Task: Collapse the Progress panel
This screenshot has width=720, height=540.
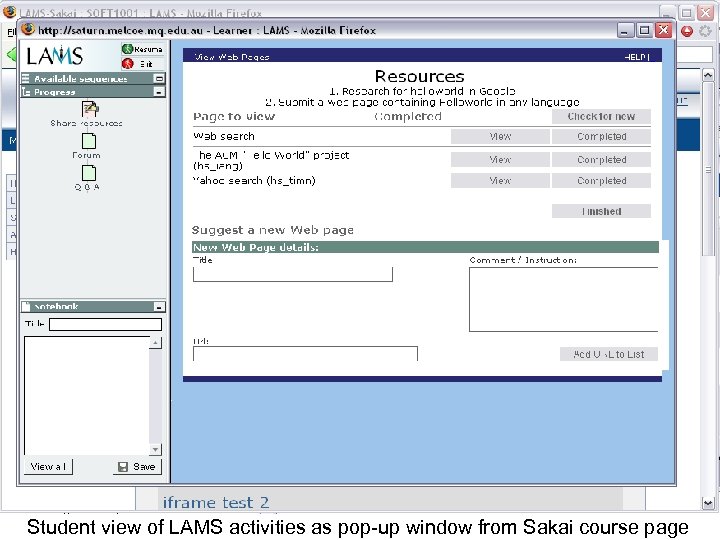Action: [159, 92]
